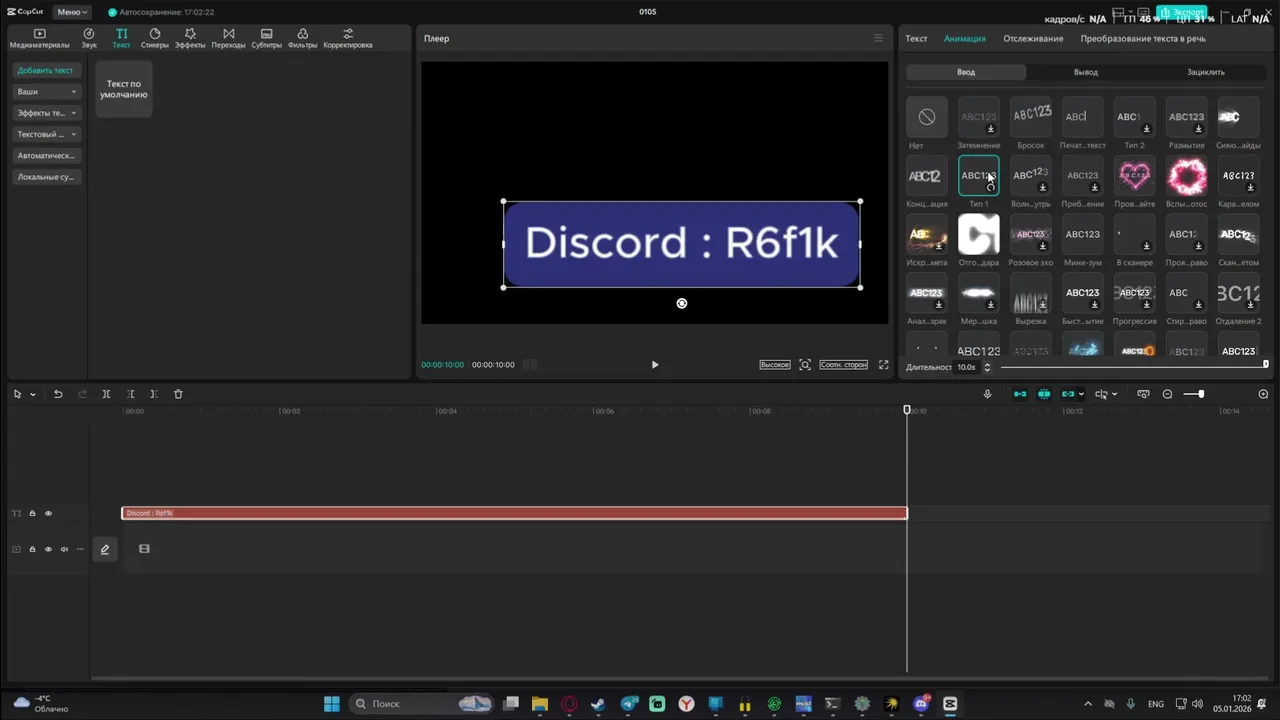
Task: Open the Высокое preview quality dropdown
Action: tap(775, 365)
